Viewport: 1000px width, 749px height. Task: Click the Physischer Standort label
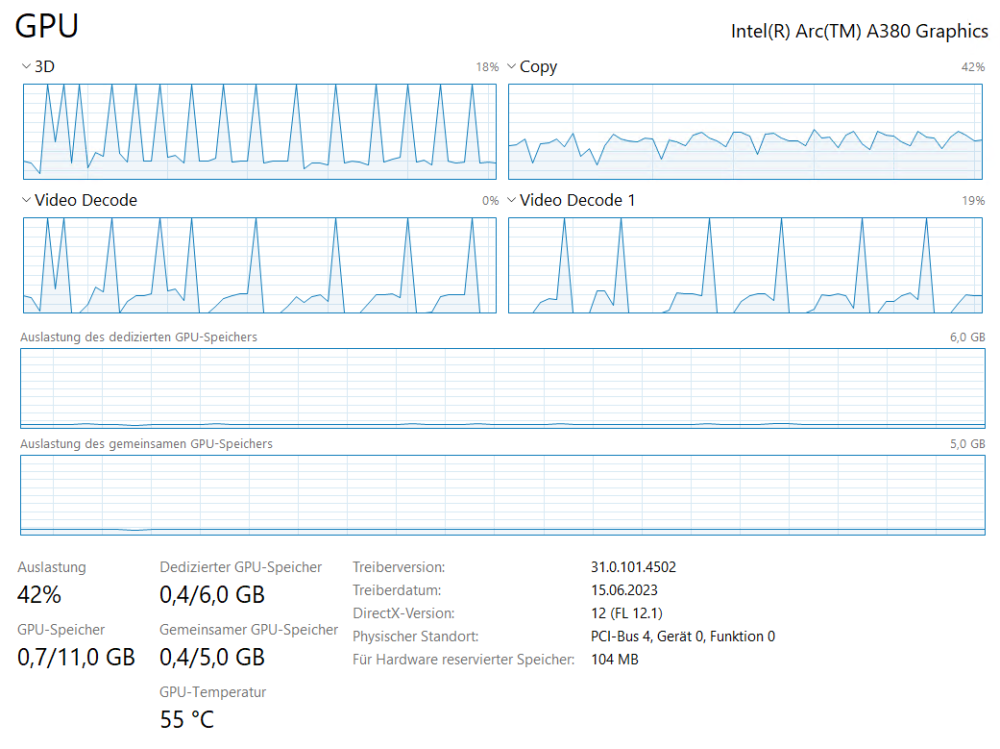coord(415,636)
